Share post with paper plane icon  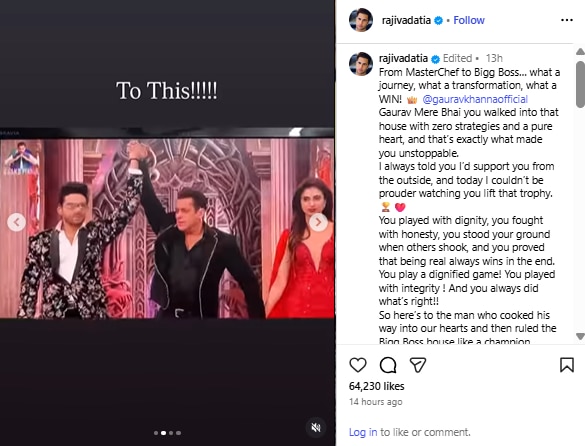(x=417, y=365)
